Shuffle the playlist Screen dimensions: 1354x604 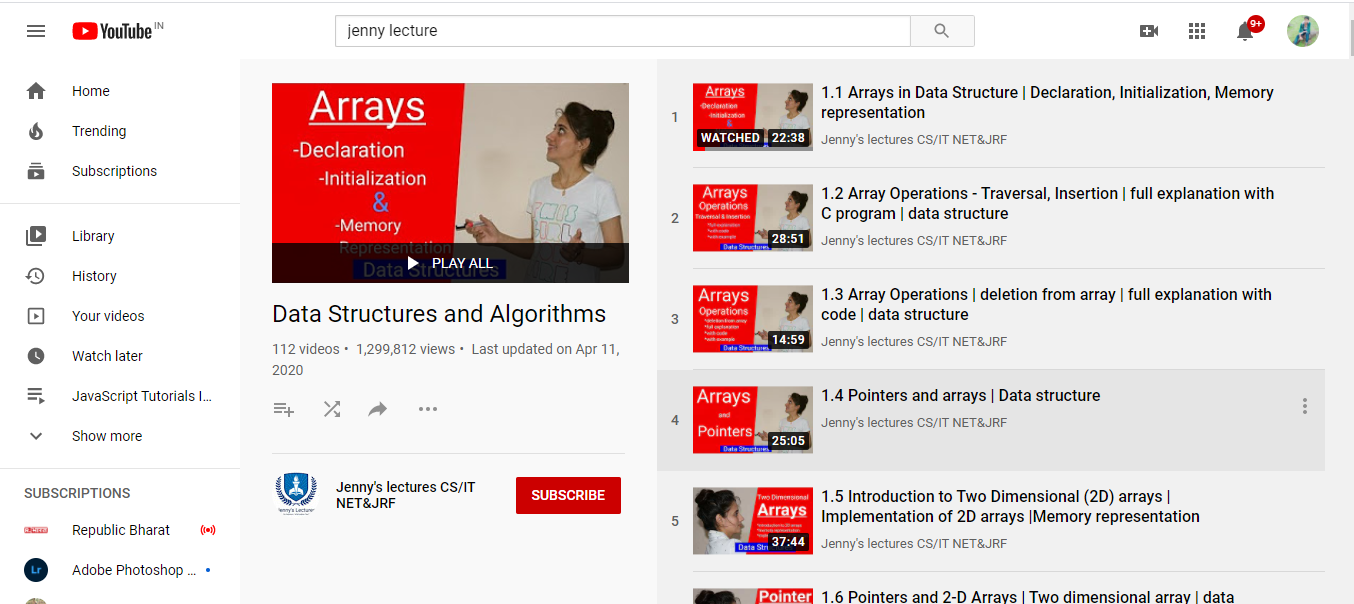click(332, 409)
